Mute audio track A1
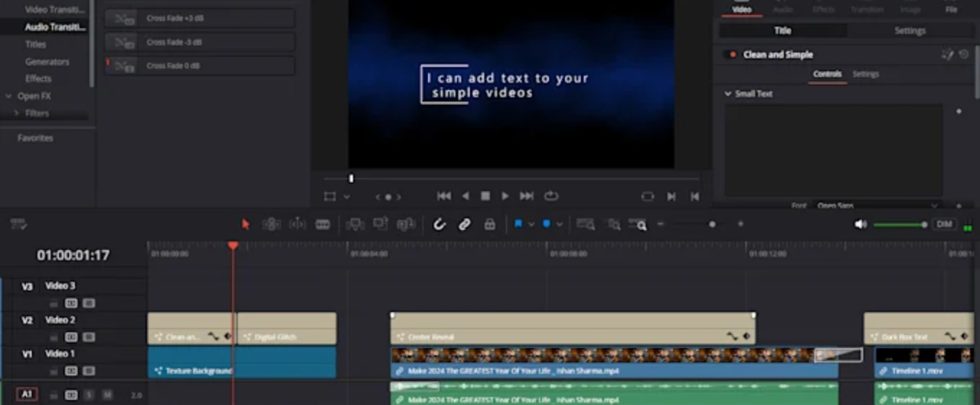 (106, 395)
